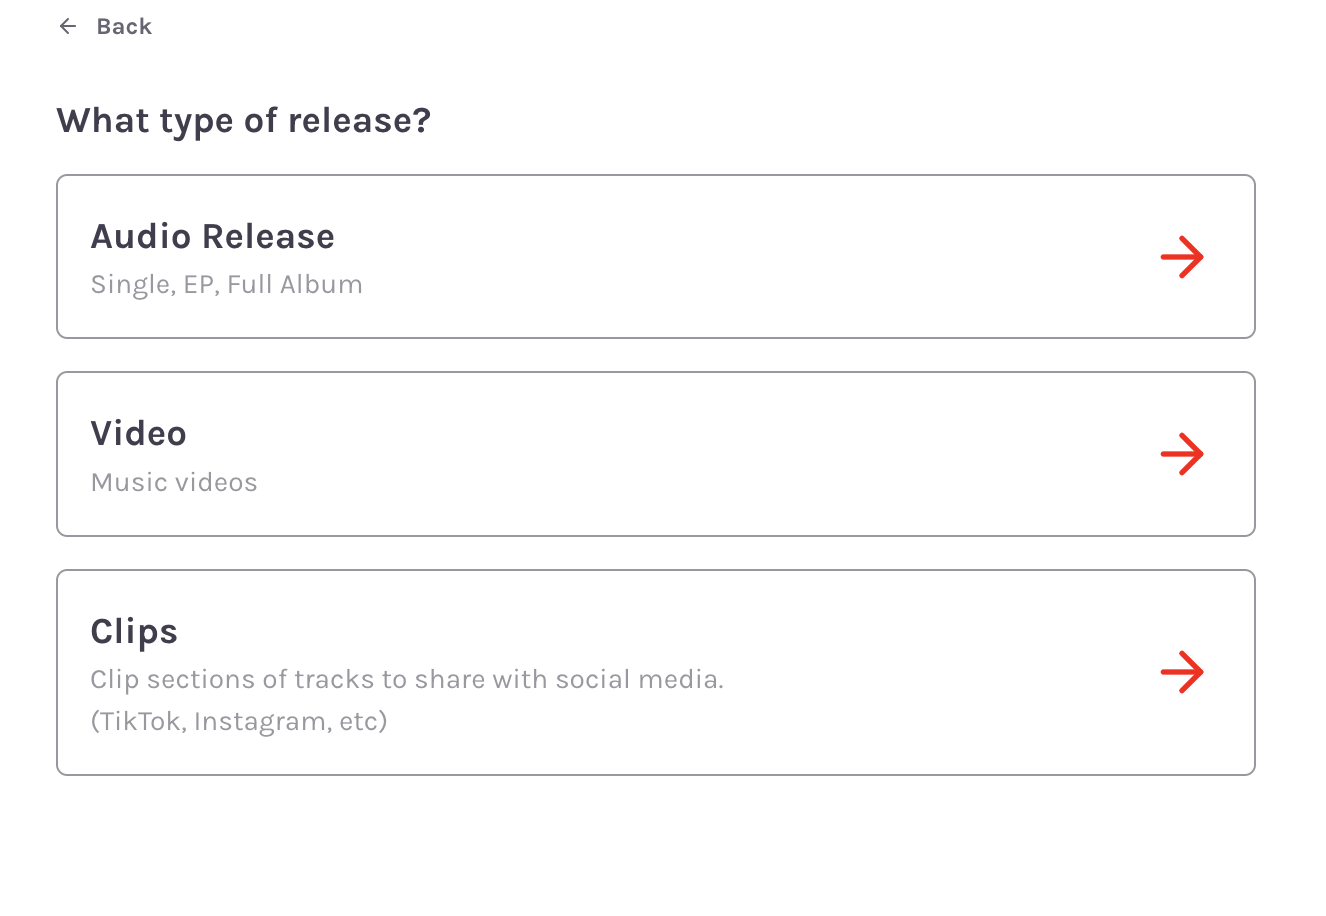Click the red arrow for Audio Release

(x=1182, y=257)
